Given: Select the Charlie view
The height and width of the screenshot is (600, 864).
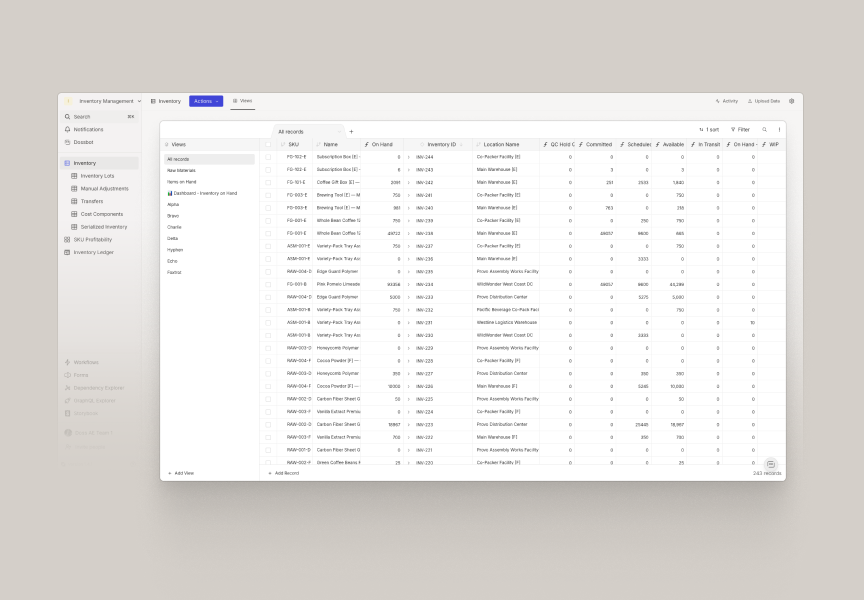Looking at the screenshot, I should click(x=209, y=227).
